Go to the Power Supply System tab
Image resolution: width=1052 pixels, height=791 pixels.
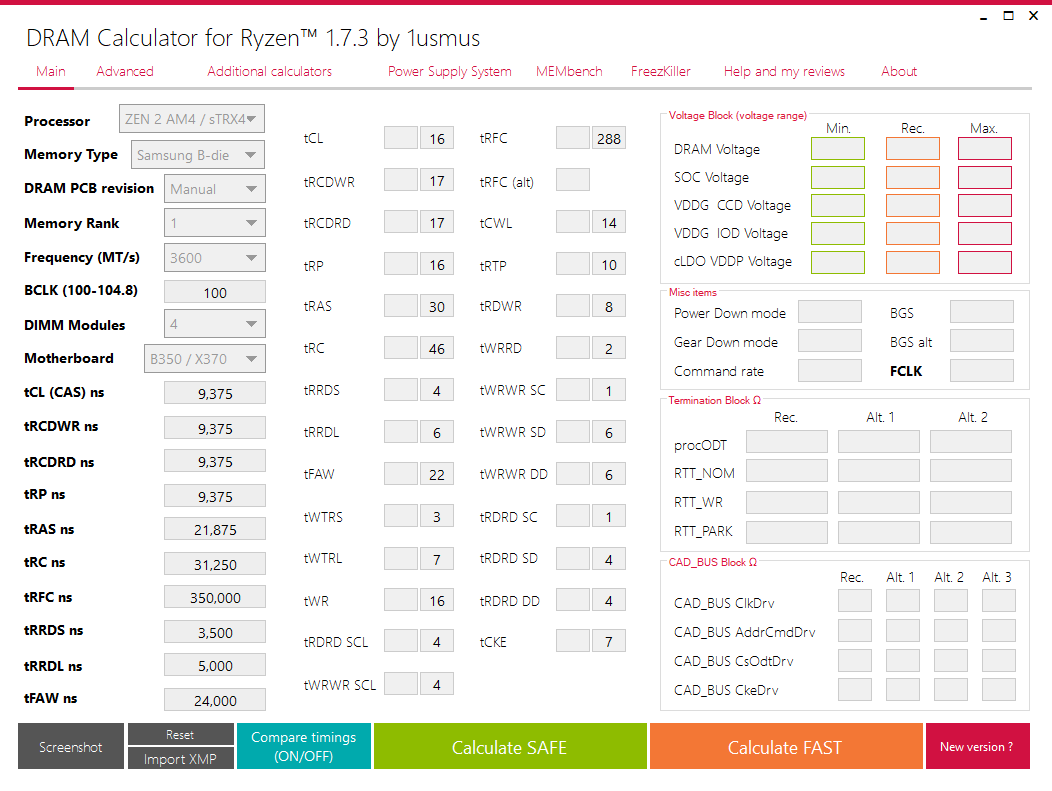[450, 72]
